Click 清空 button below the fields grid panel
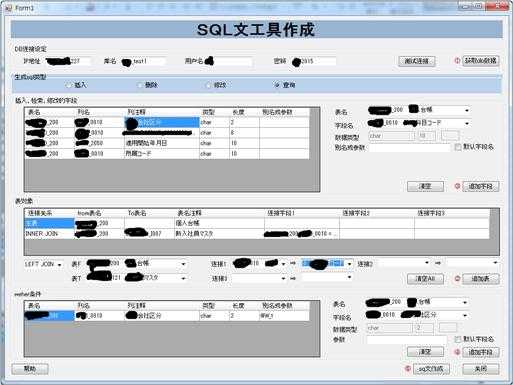The image size is (513, 385). (425, 186)
